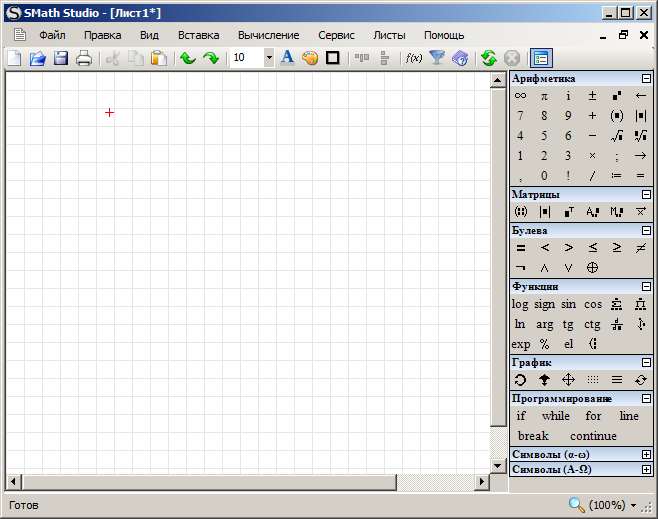Click the green Undo arrow
The height and width of the screenshot is (519, 658).
(187, 58)
